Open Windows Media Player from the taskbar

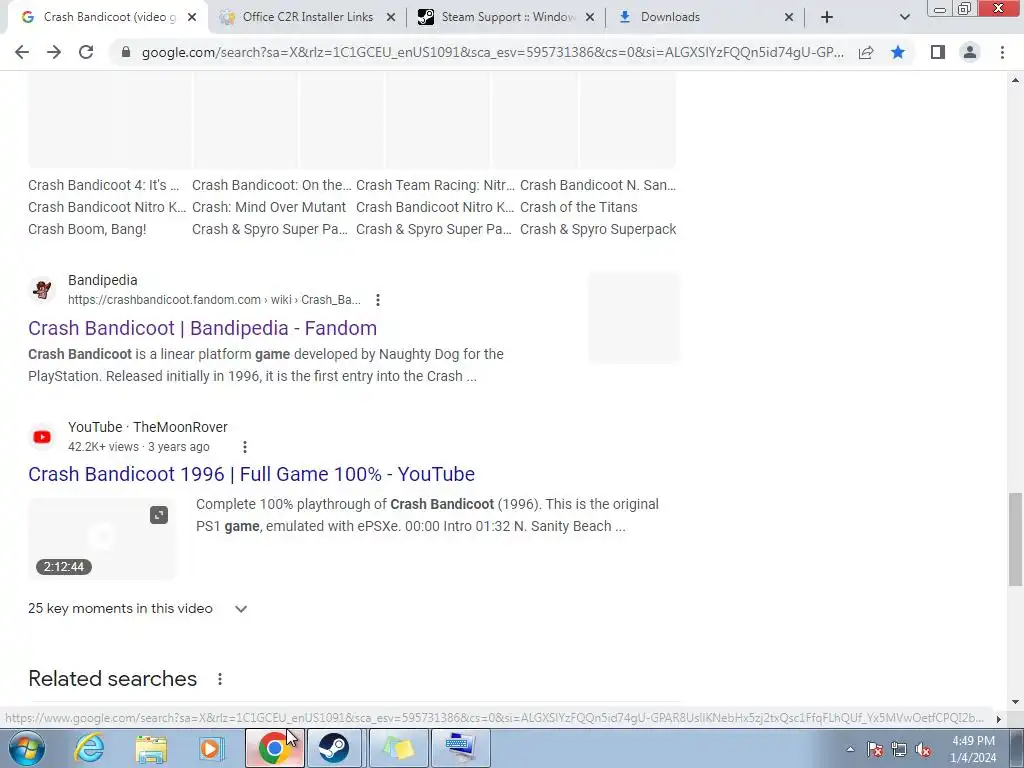tap(212, 748)
